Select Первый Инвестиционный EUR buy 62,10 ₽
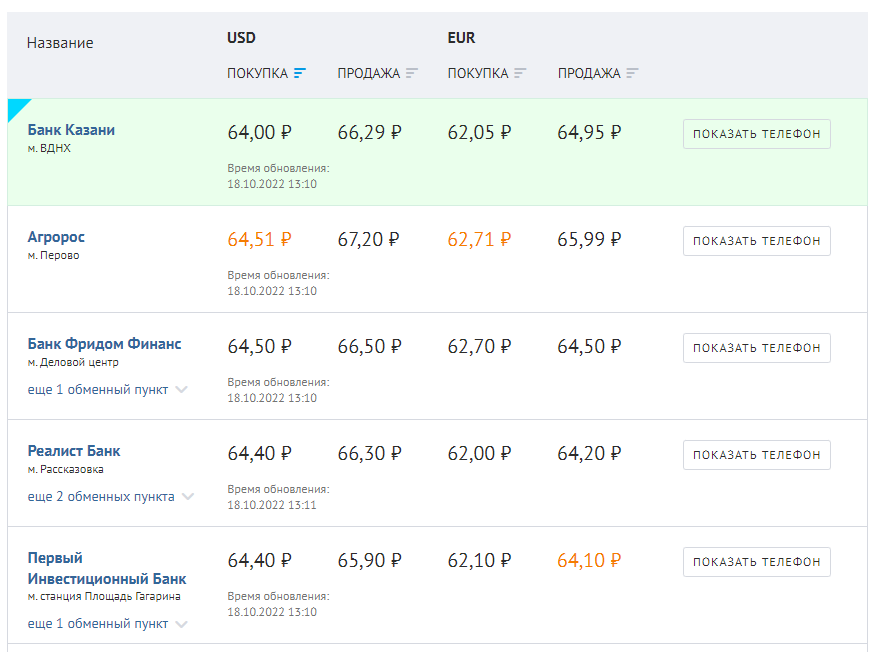This screenshot has height=652, width=873. 479,560
